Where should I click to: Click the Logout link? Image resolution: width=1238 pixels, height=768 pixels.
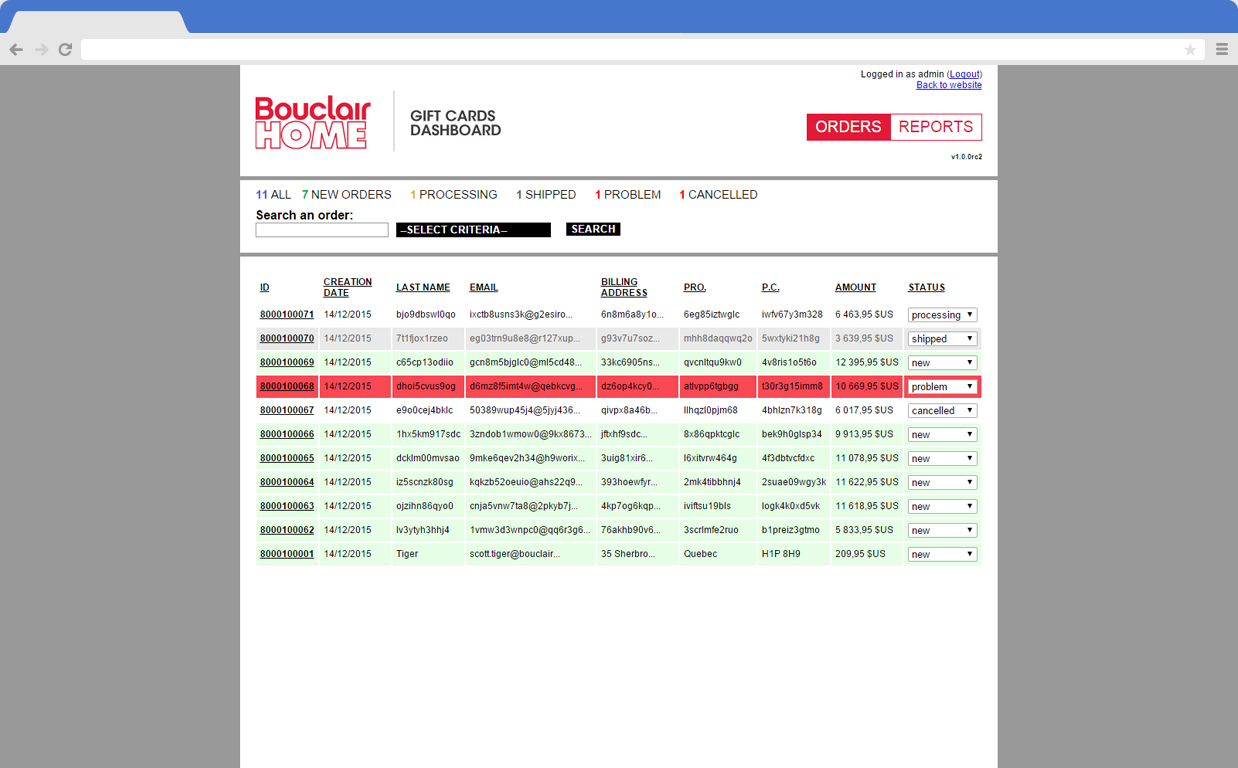click(963, 73)
